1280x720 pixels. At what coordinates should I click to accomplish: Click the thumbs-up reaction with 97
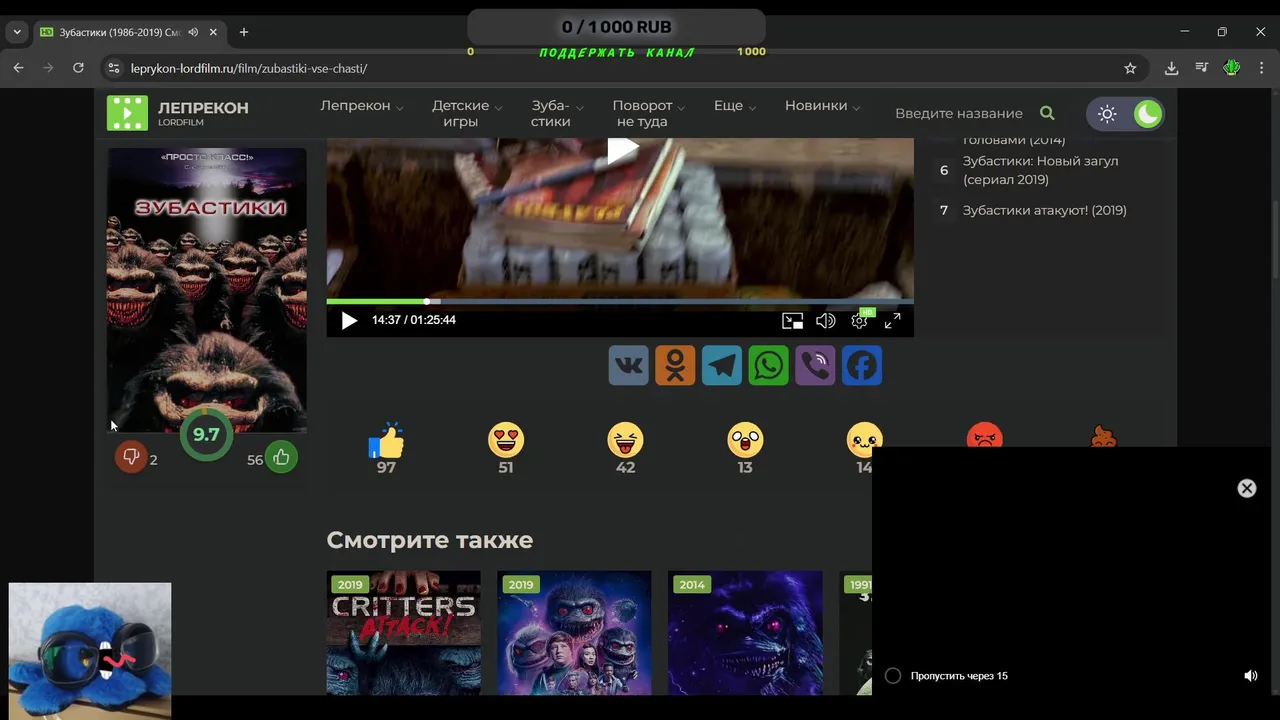[x=386, y=440]
